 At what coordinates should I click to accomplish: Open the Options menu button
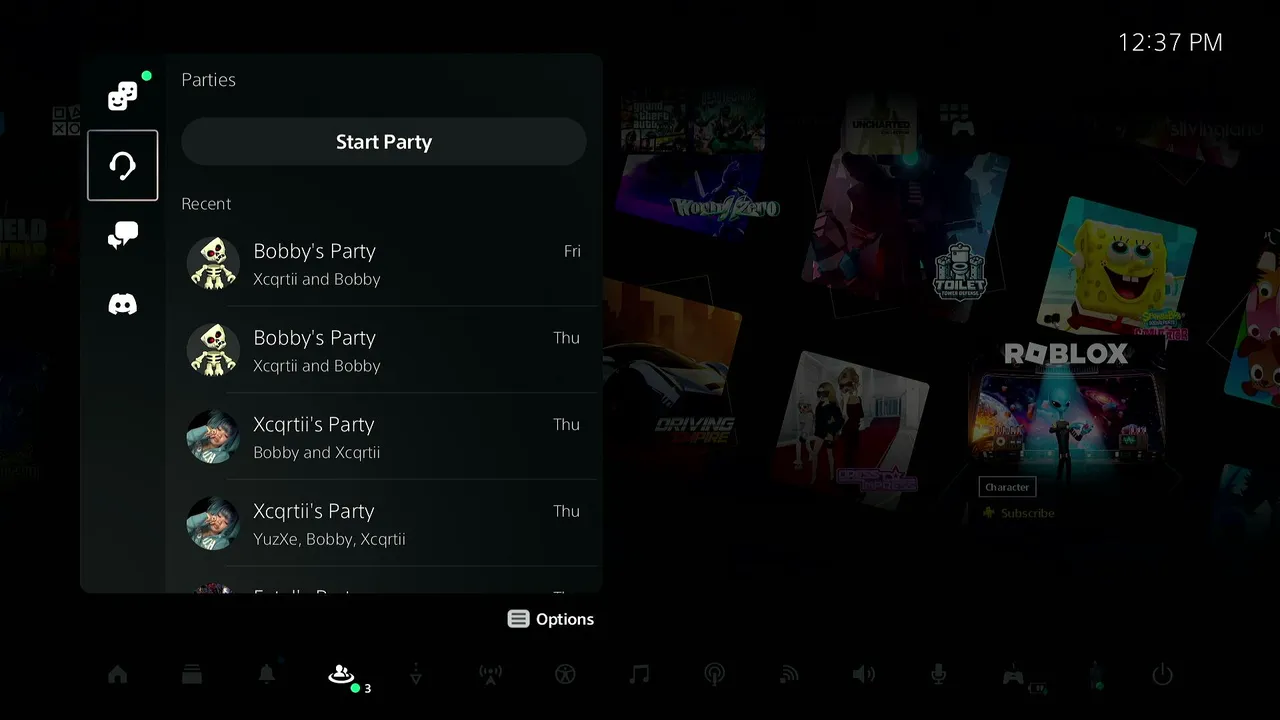551,619
